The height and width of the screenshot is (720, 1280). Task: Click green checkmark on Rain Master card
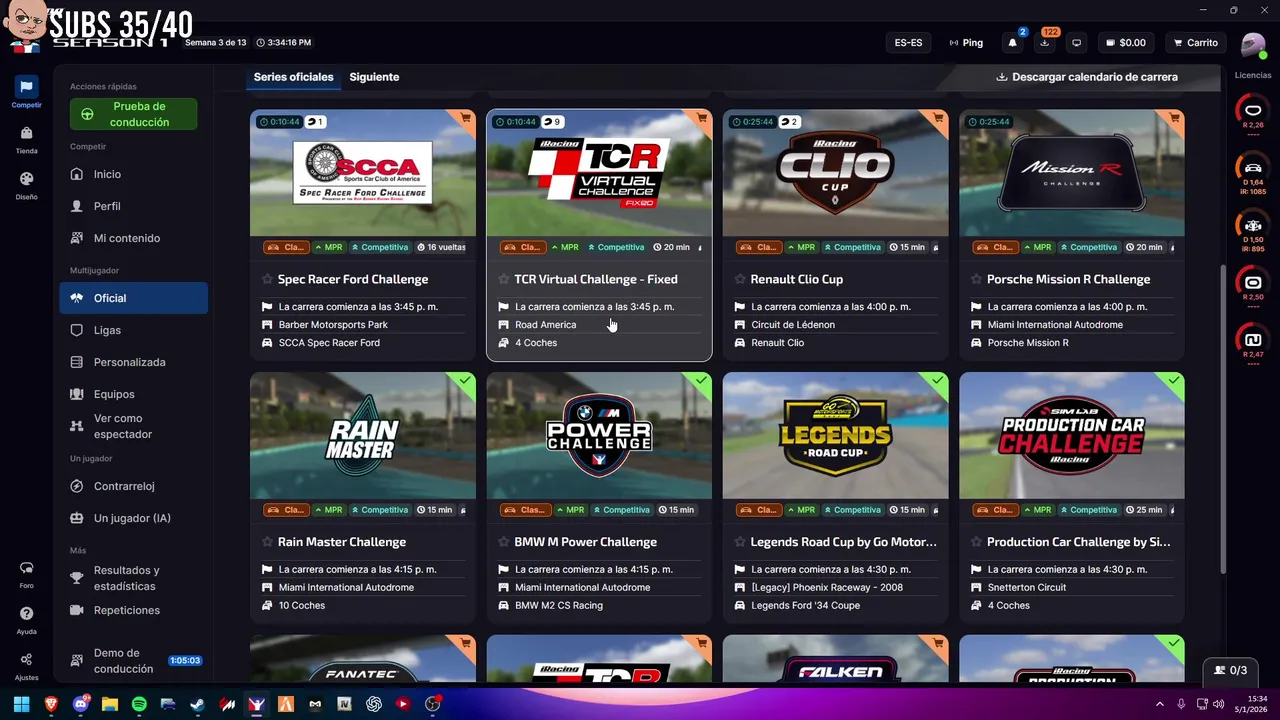point(465,381)
